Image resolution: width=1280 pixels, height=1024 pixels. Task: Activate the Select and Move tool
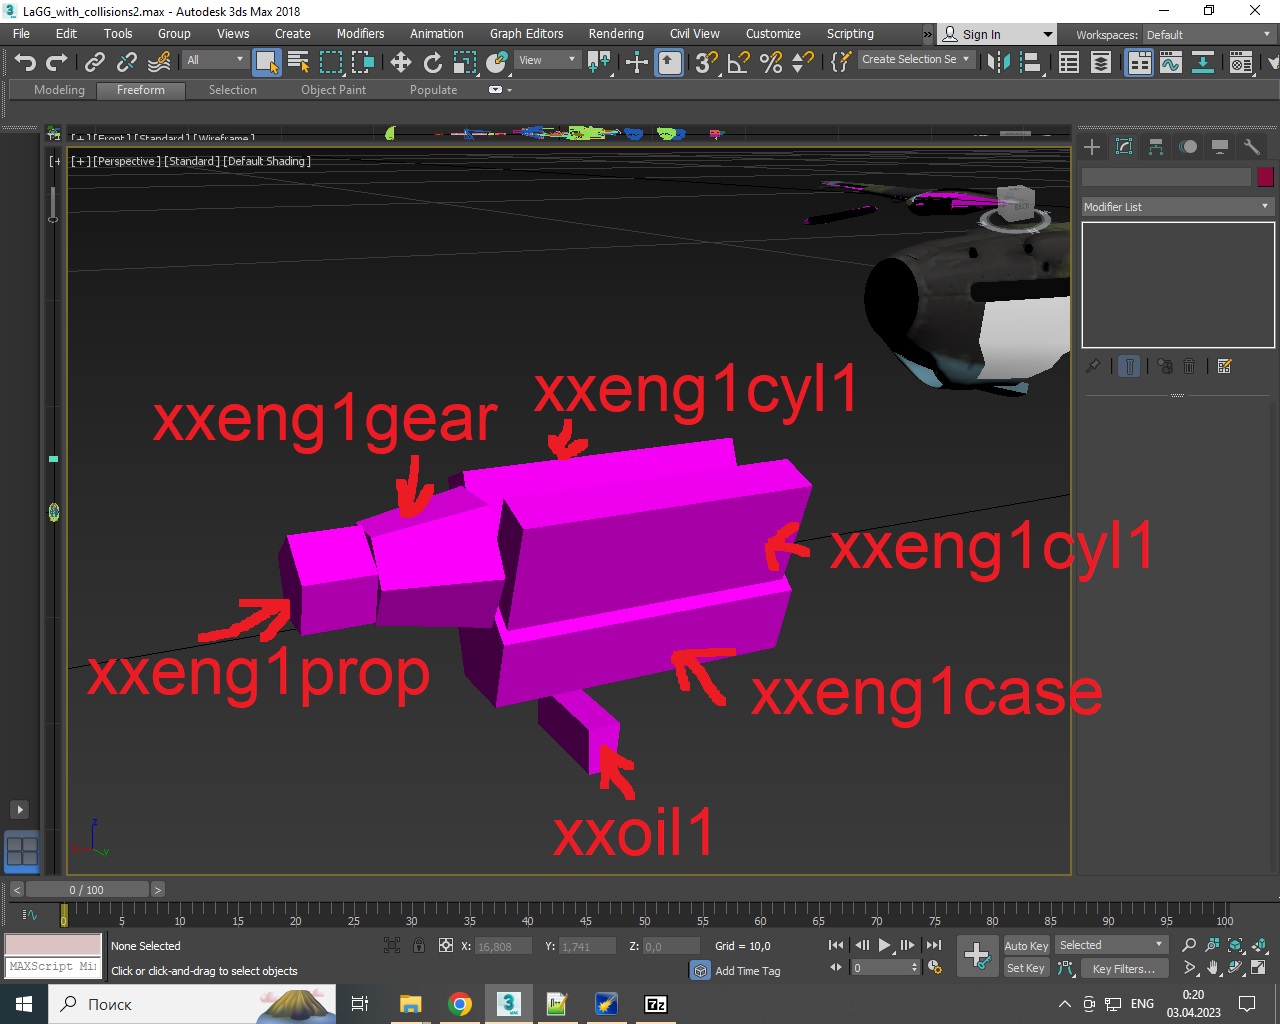(401, 62)
